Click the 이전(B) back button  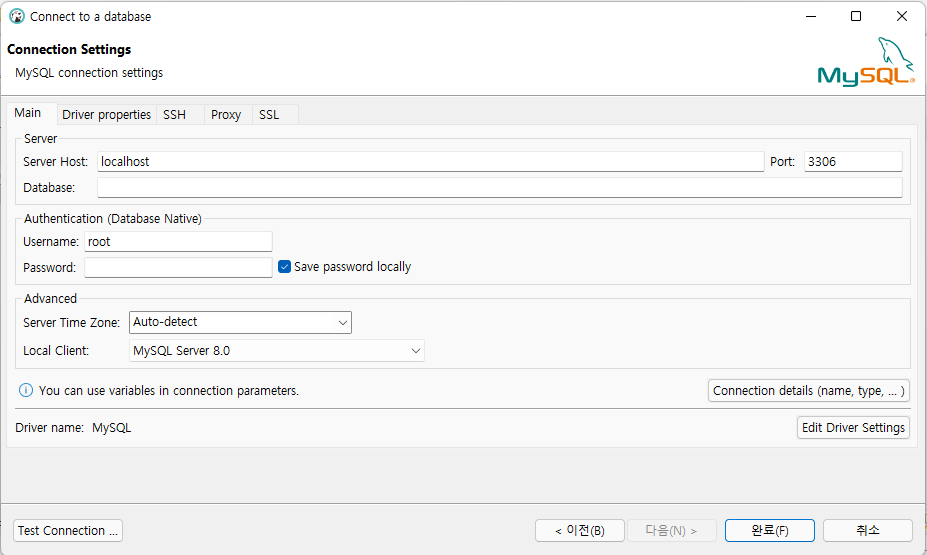(x=580, y=530)
